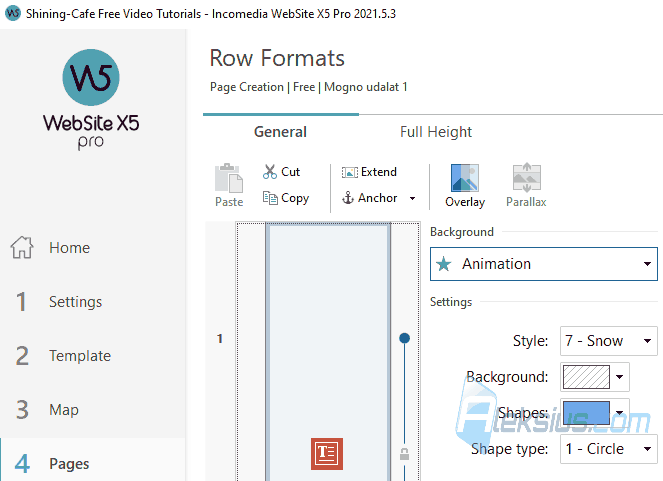
Task: Click the Extend row button
Action: (369, 172)
